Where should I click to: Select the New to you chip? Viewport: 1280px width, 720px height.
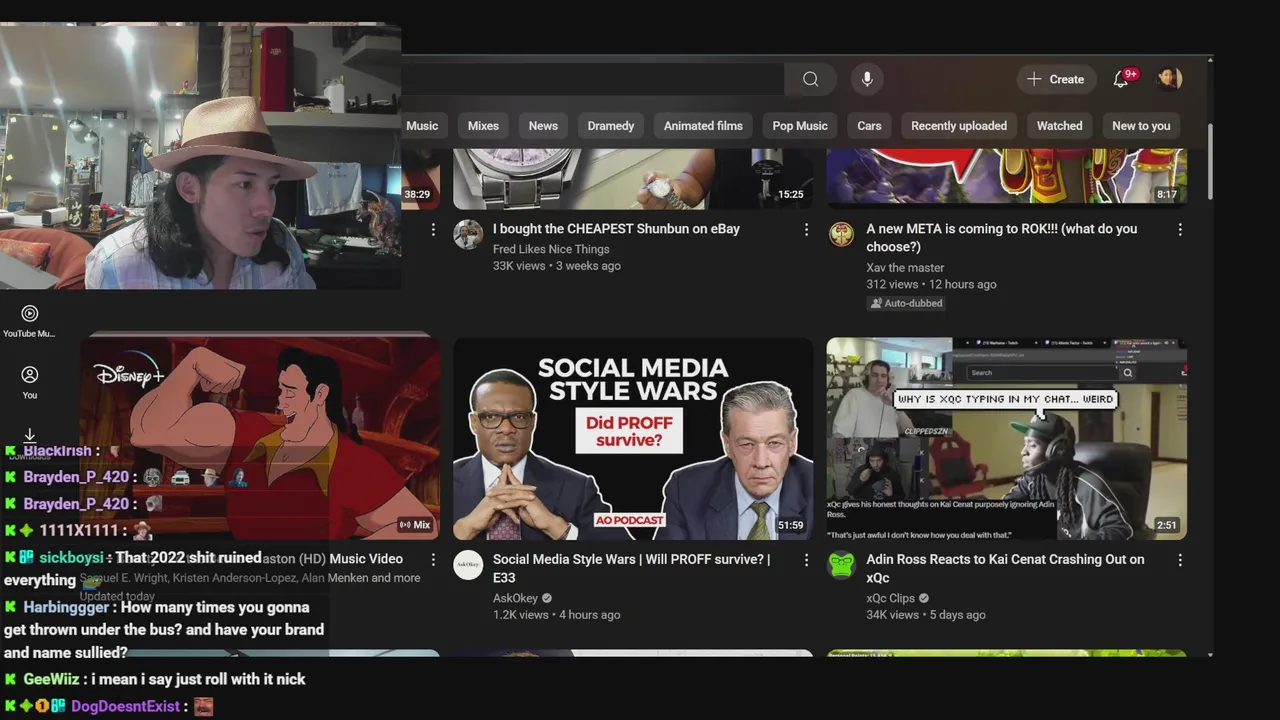[1141, 126]
